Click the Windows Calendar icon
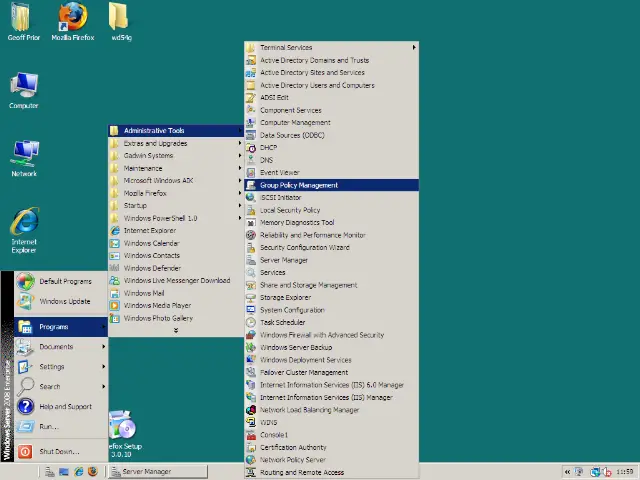 click(115, 243)
